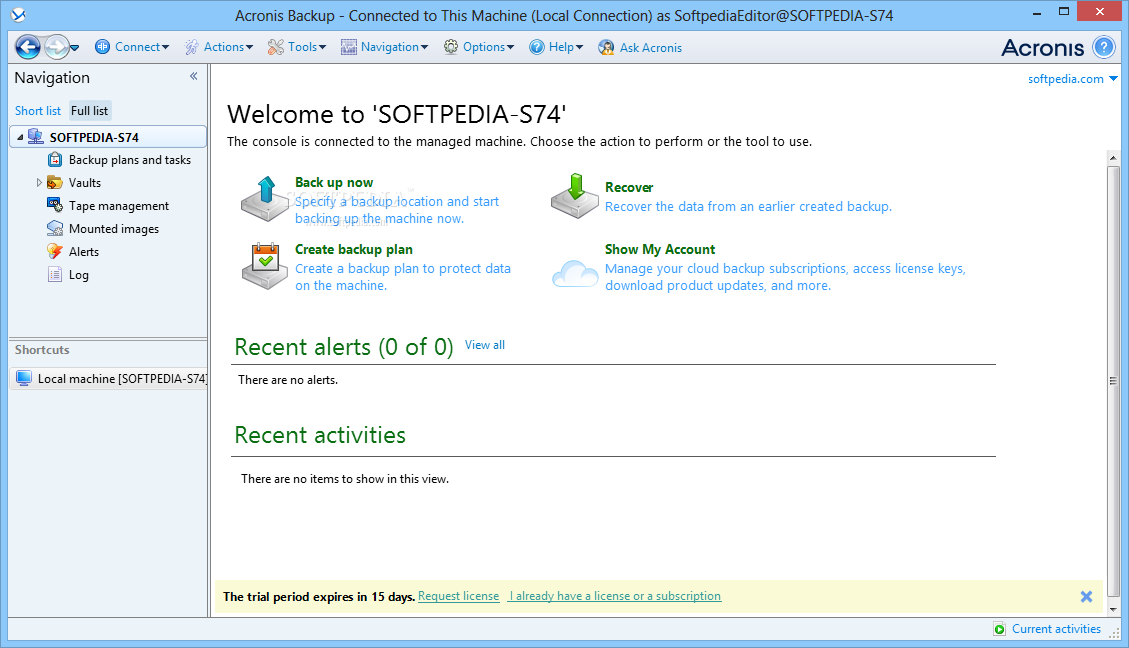Click the cloud account icon
The height and width of the screenshot is (648, 1129).
[575, 274]
